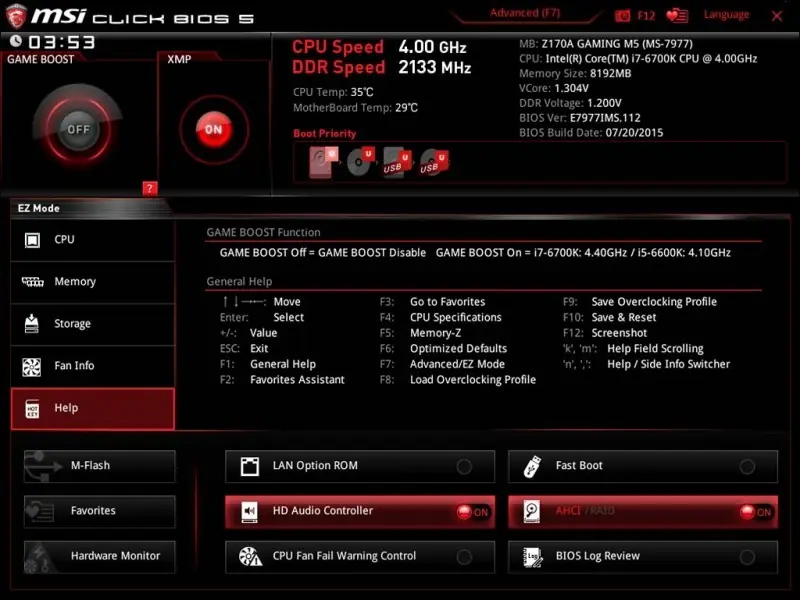Click the Load Overclocking Profile F8 entry

coord(458,380)
